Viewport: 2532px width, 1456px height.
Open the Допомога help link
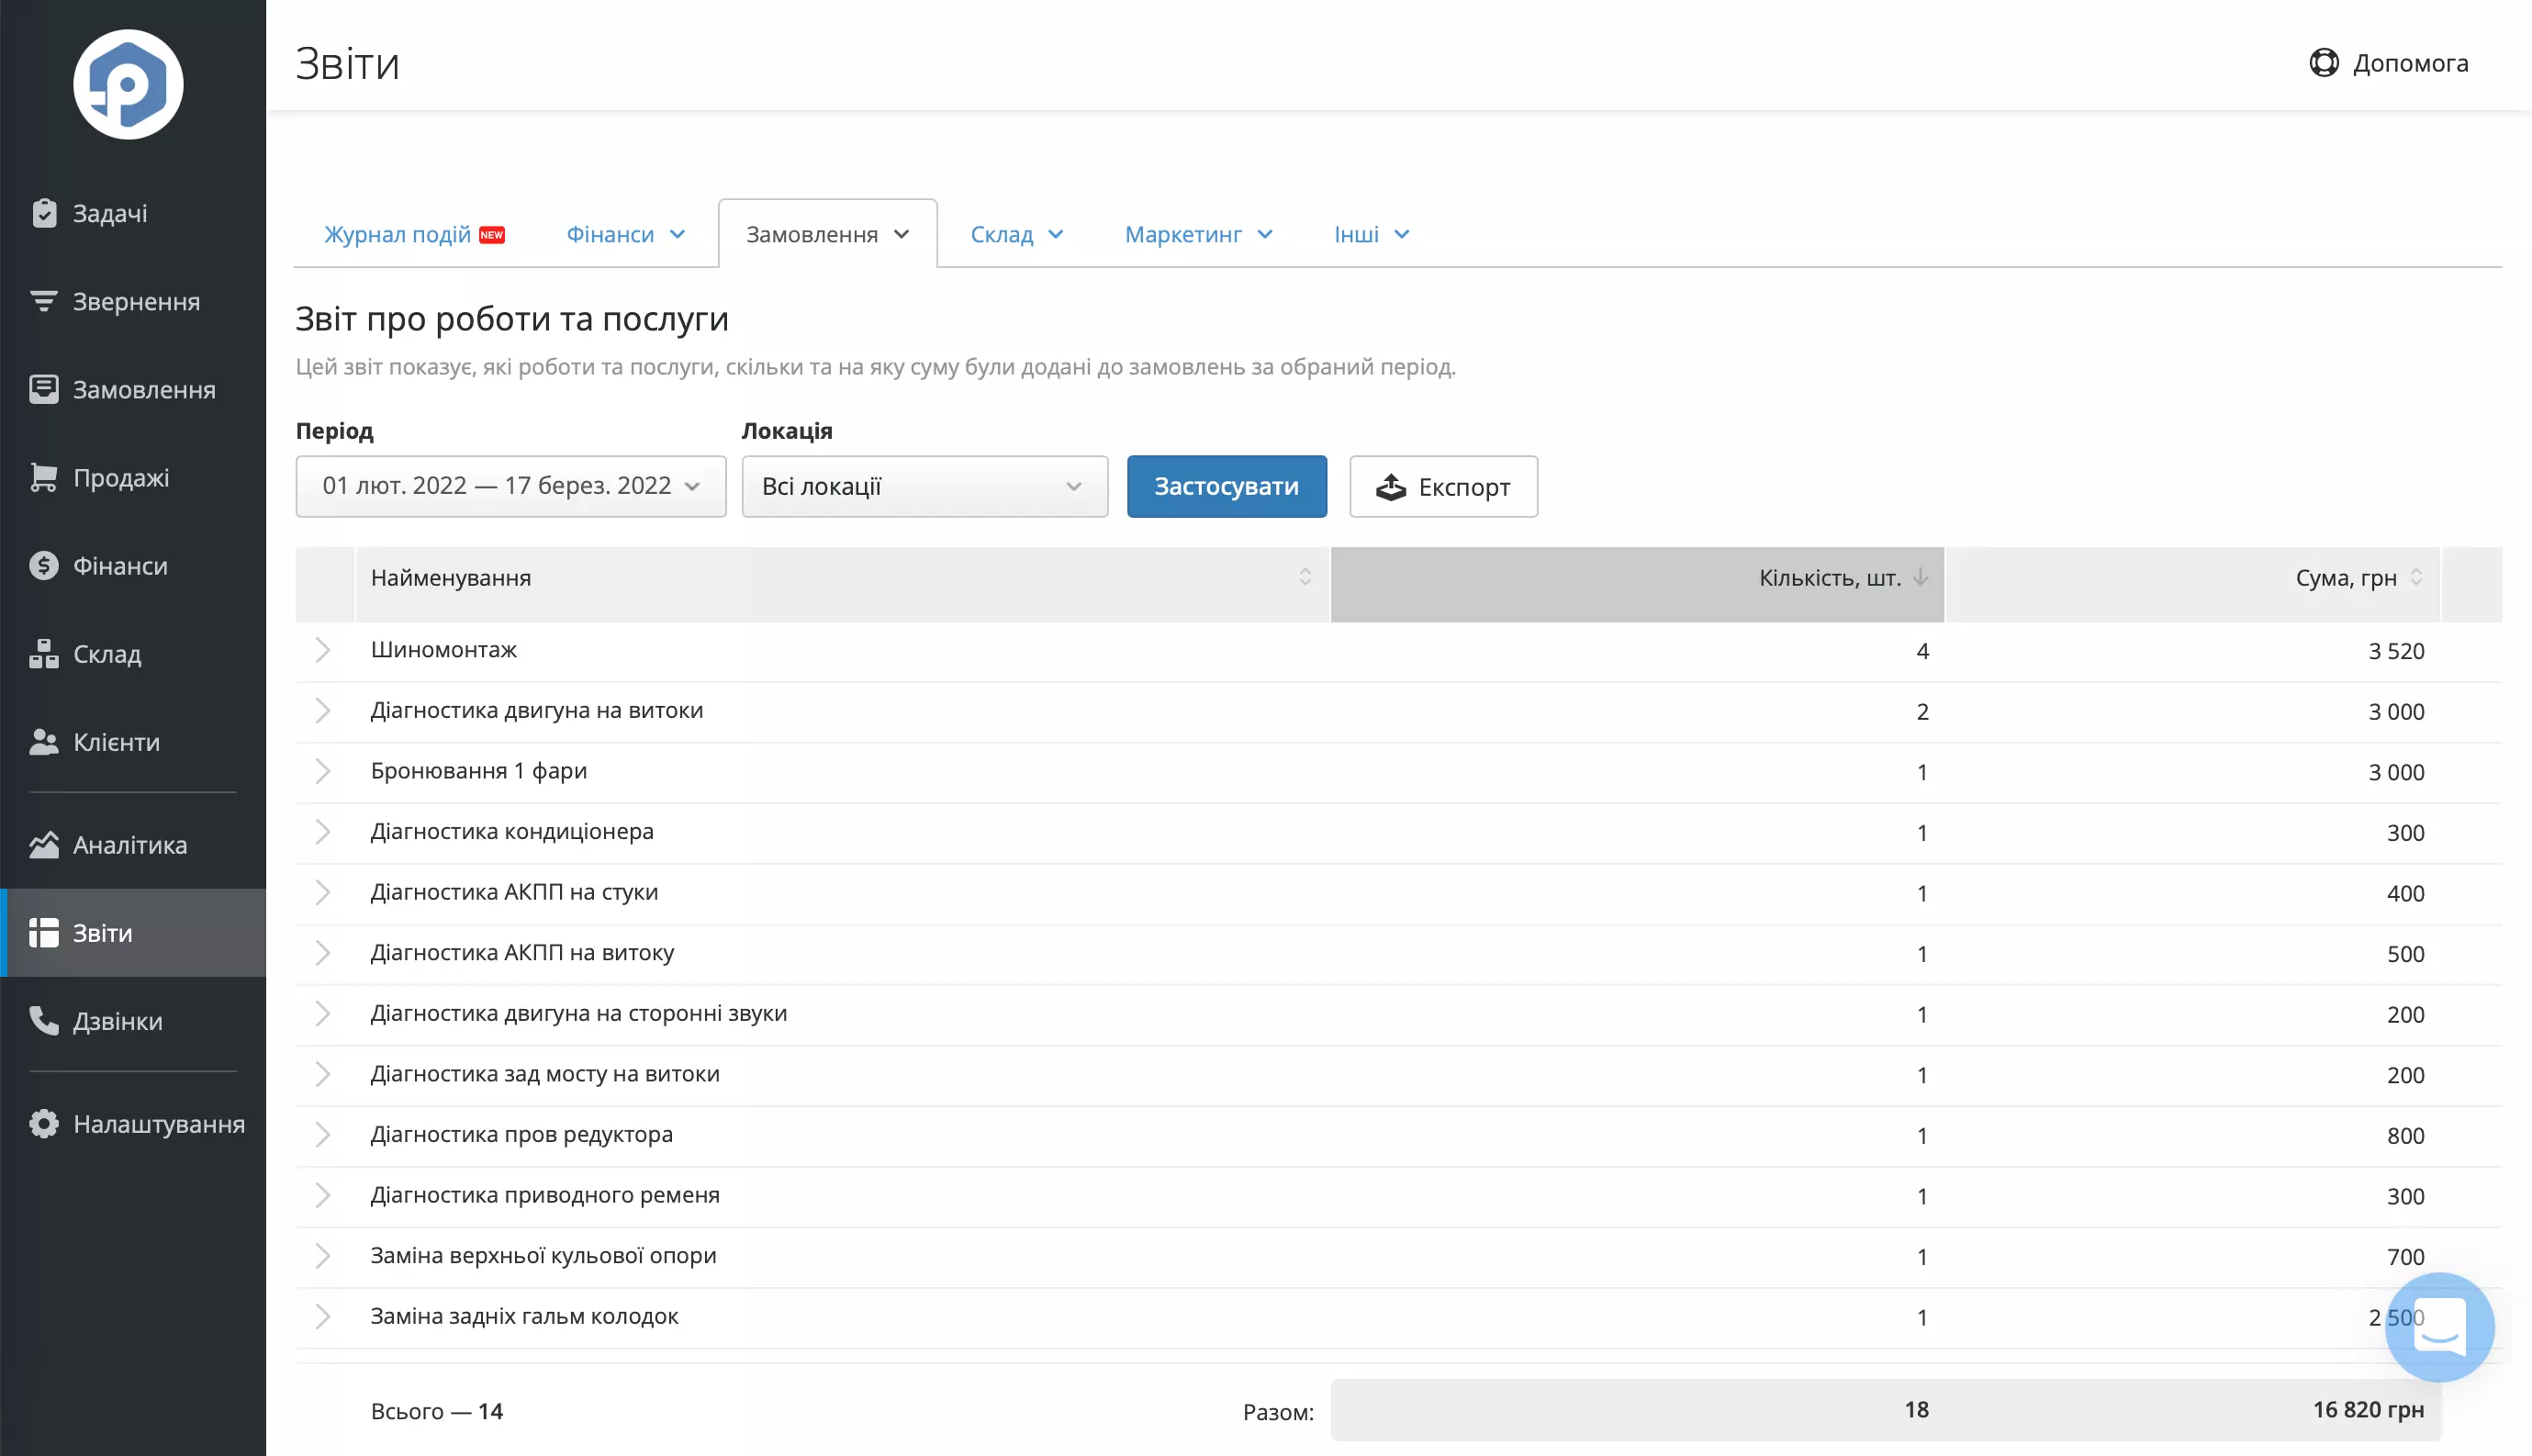(x=2389, y=62)
